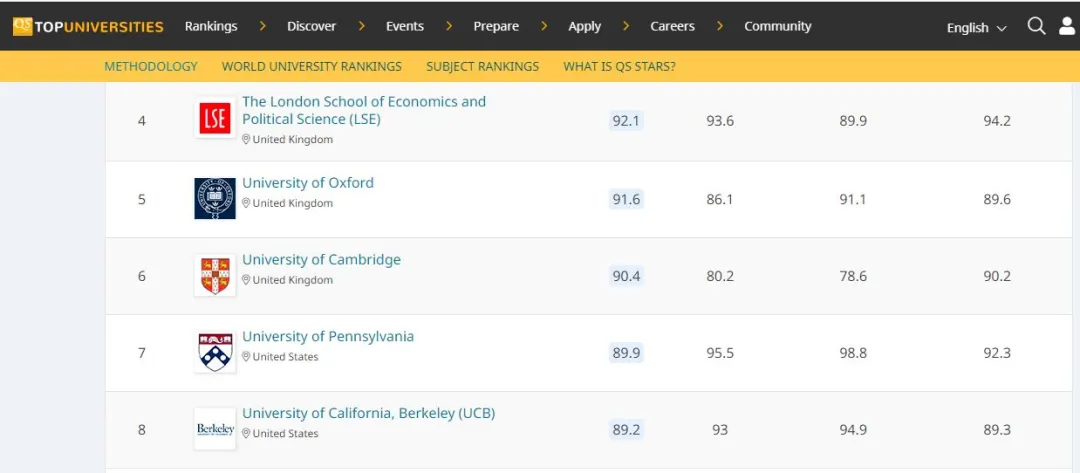Image resolution: width=1080 pixels, height=473 pixels.
Task: Expand the chevron after Events
Action: click(x=449, y=26)
